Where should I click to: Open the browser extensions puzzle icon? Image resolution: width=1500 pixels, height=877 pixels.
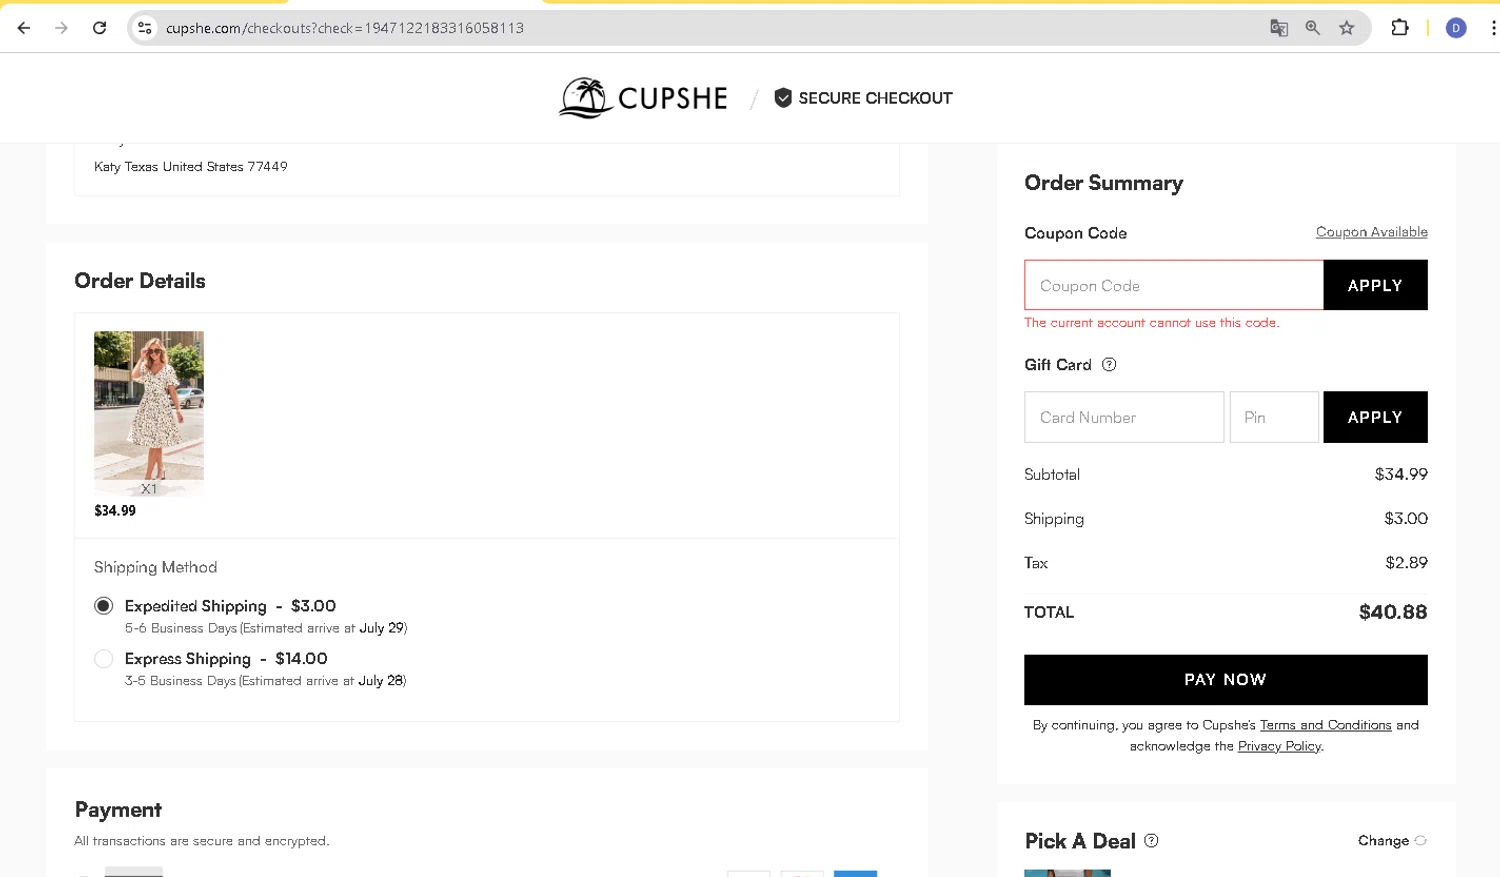coord(1400,28)
